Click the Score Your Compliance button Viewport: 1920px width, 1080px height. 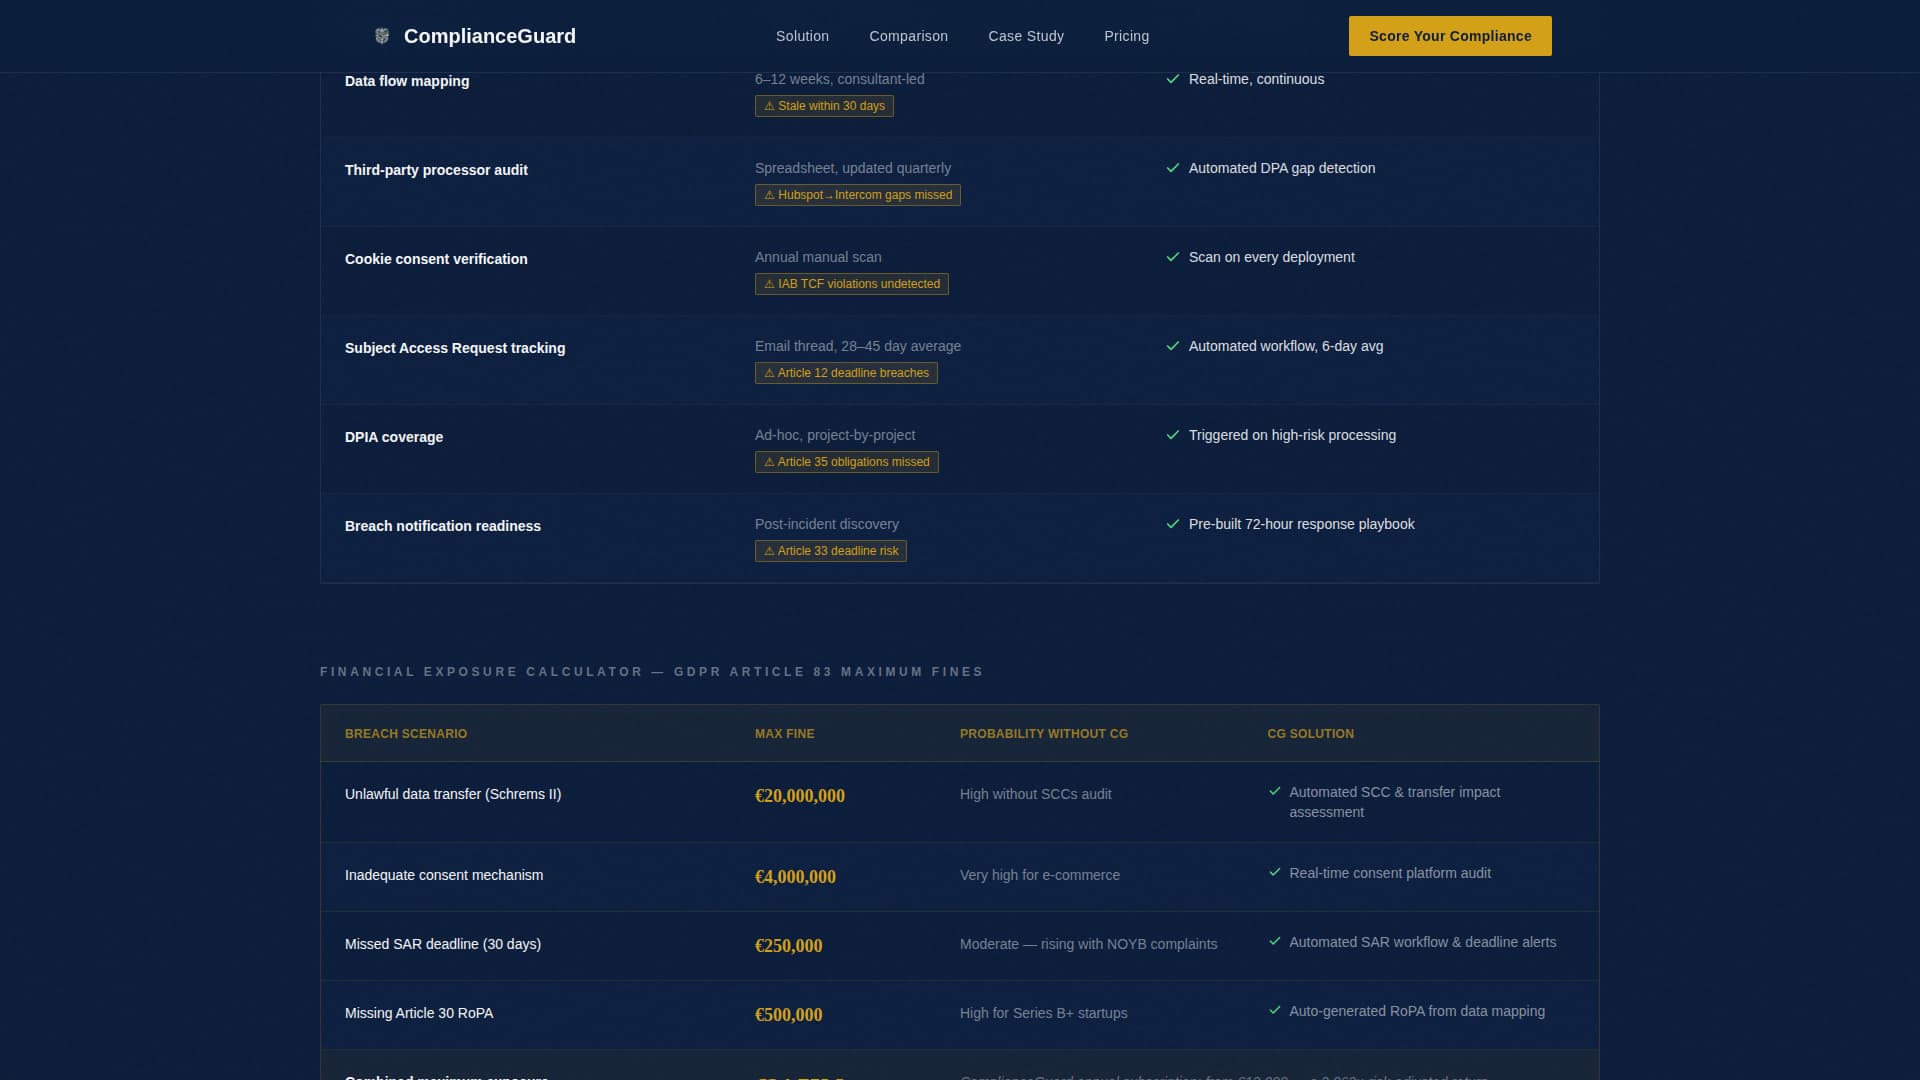1450,36
